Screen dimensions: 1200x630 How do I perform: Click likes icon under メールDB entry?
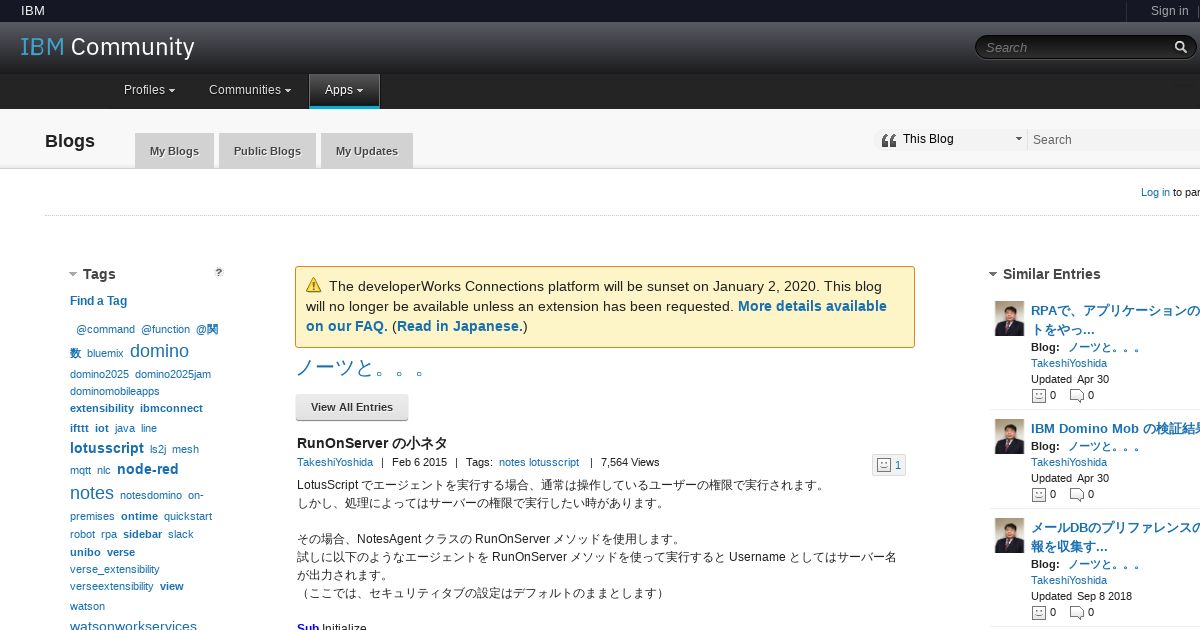coord(1038,612)
